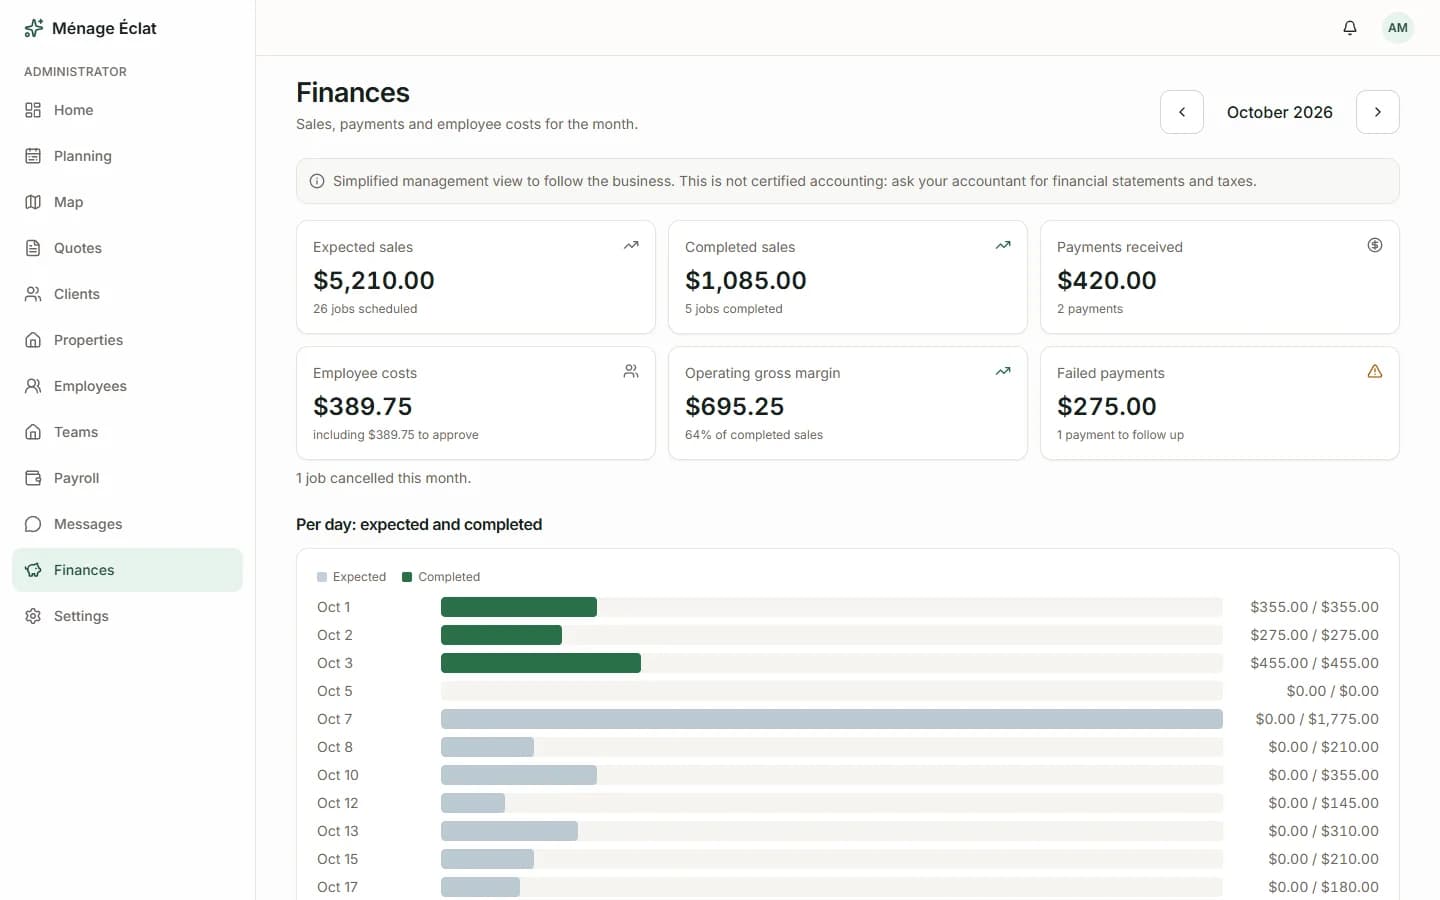Viewport: 1440px width, 900px height.
Task: Click the trend arrow on Expected sales card
Action: (631, 245)
